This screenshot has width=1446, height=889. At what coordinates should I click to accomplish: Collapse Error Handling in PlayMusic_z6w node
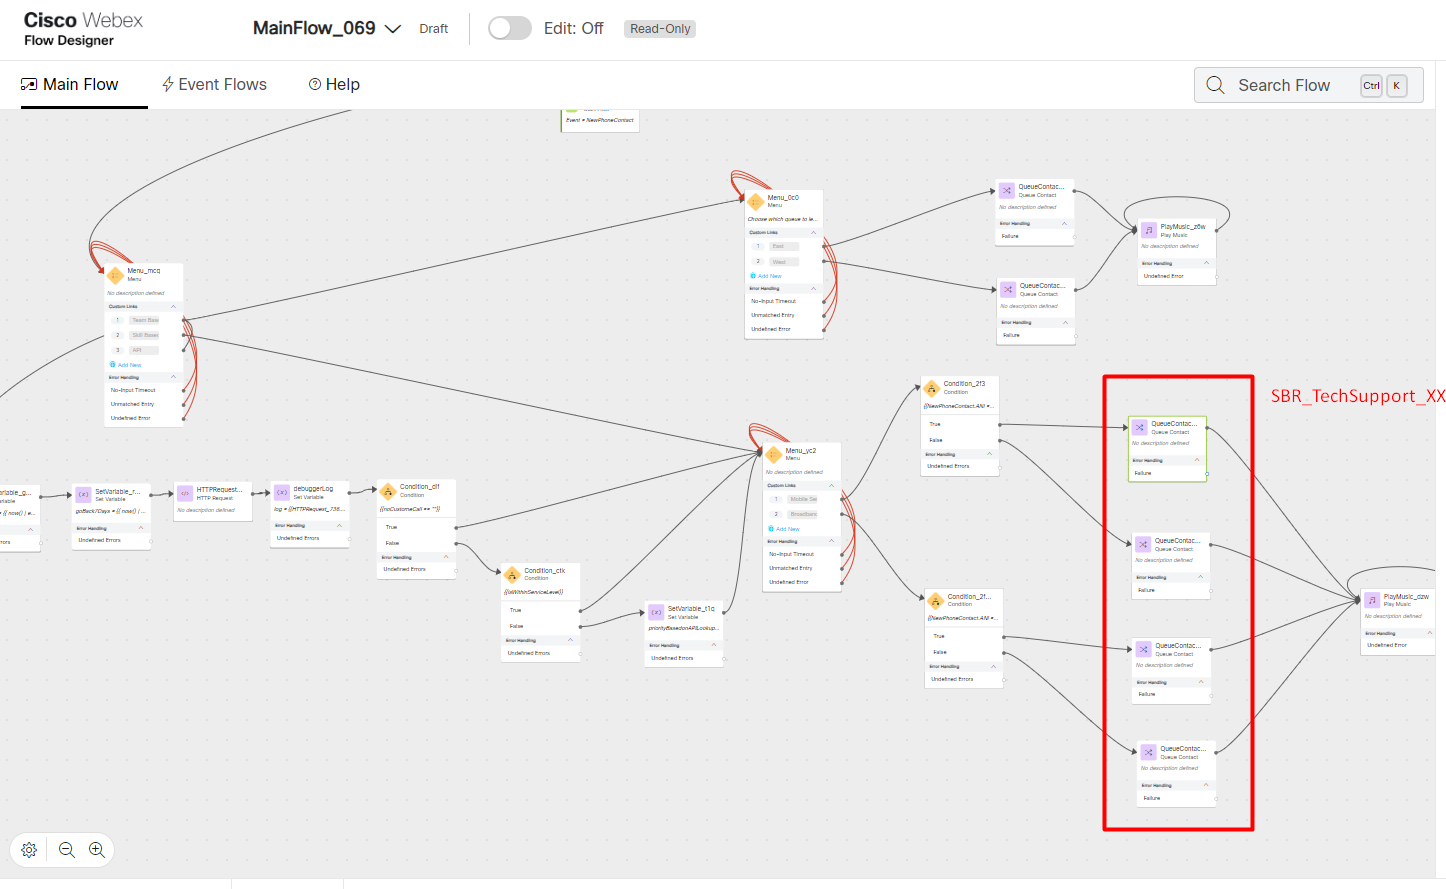click(1206, 263)
